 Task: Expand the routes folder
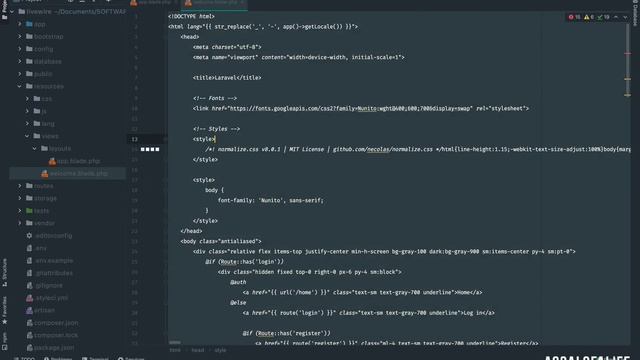click(x=20, y=186)
